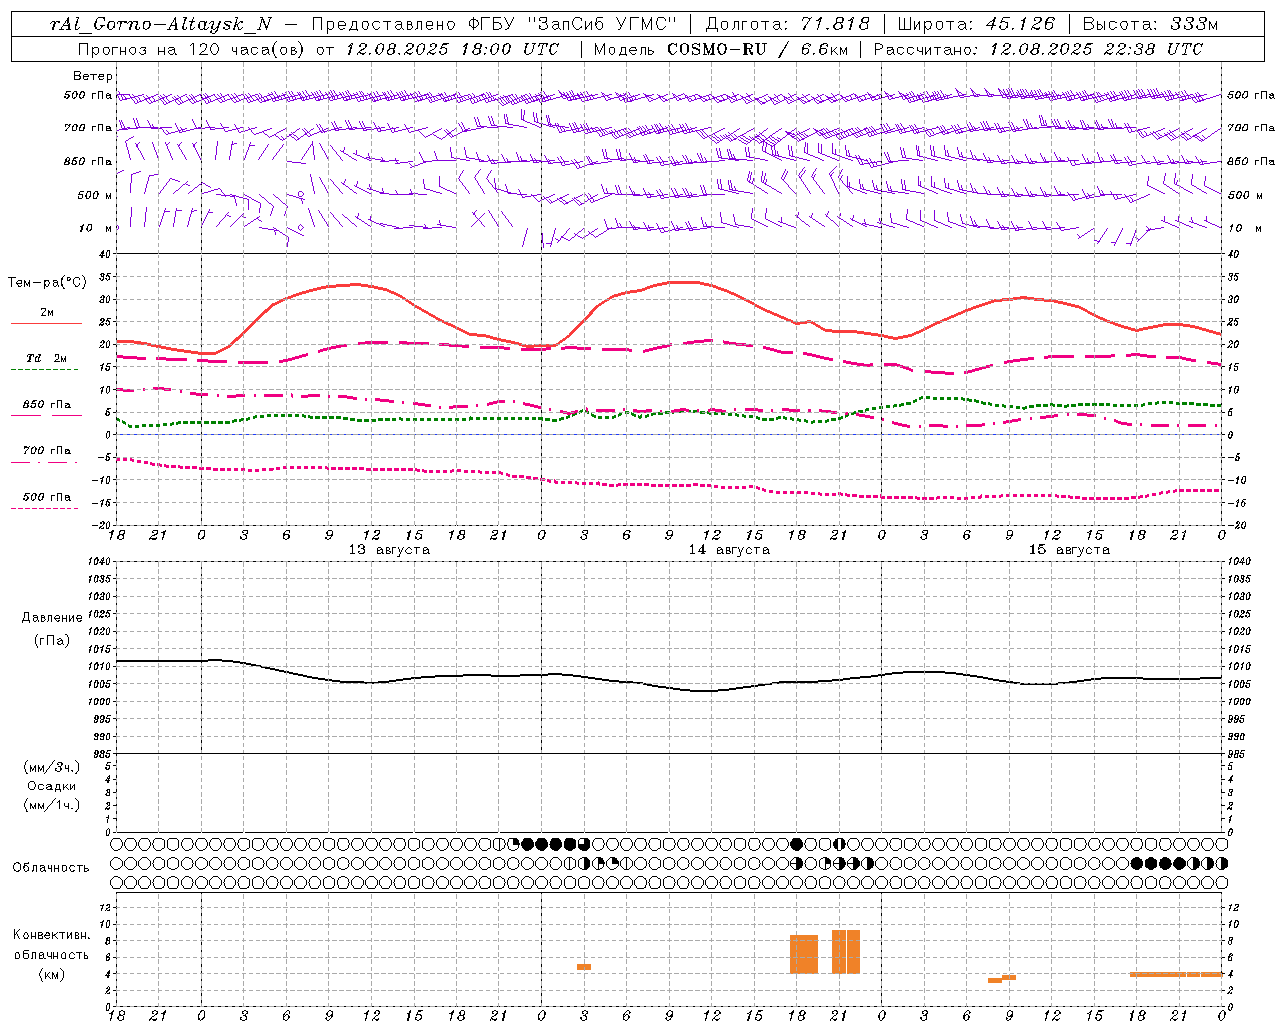This screenshot has height=1024, width=1280.
Task: Click the tall orange convective bar at 18h 14 августа
Action: 804,954
